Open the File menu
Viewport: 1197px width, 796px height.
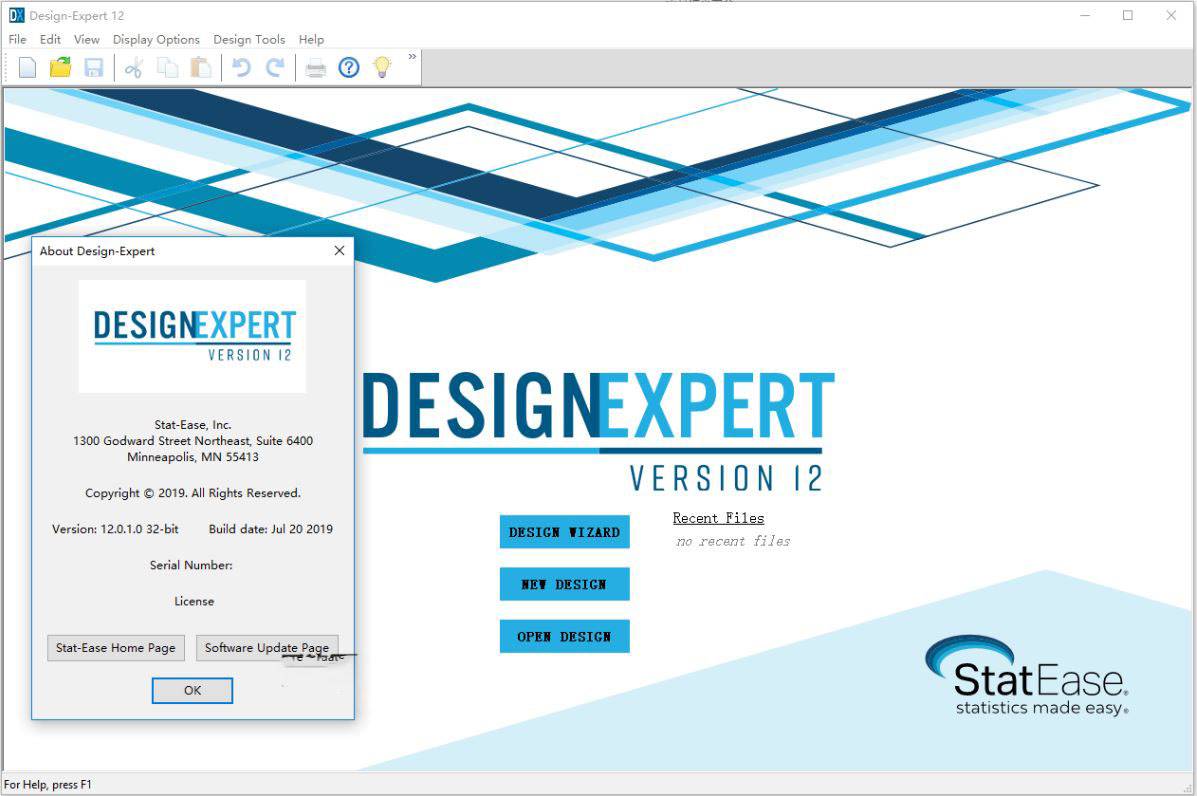pyautogui.click(x=18, y=39)
